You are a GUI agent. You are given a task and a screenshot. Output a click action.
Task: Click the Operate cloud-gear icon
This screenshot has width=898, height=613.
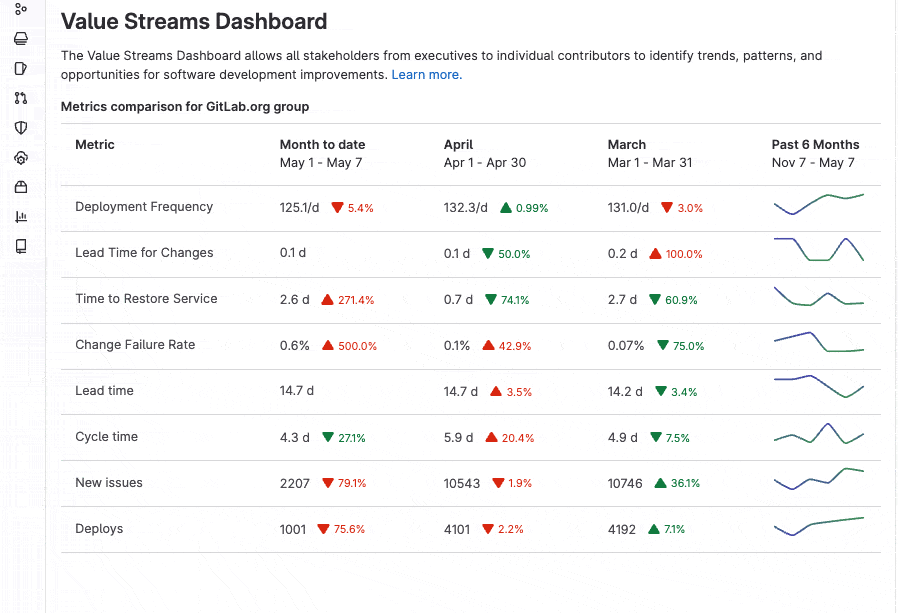click(22, 157)
